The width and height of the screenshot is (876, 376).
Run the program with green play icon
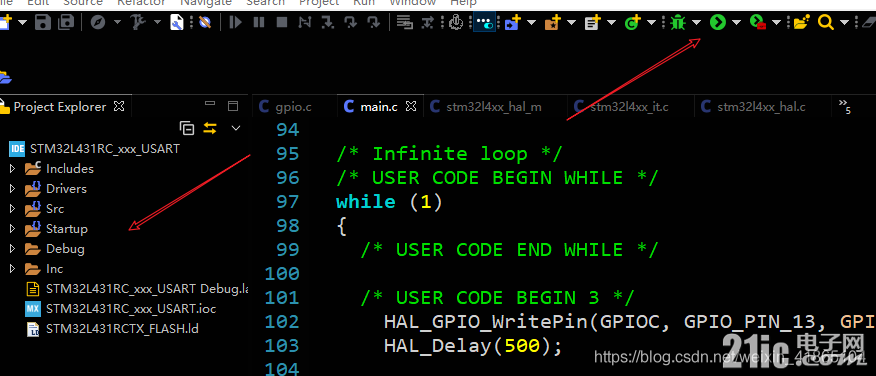pyautogui.click(x=718, y=22)
